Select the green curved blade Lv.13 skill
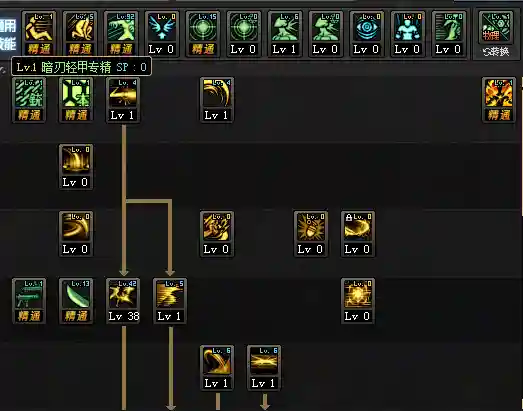 [76, 294]
